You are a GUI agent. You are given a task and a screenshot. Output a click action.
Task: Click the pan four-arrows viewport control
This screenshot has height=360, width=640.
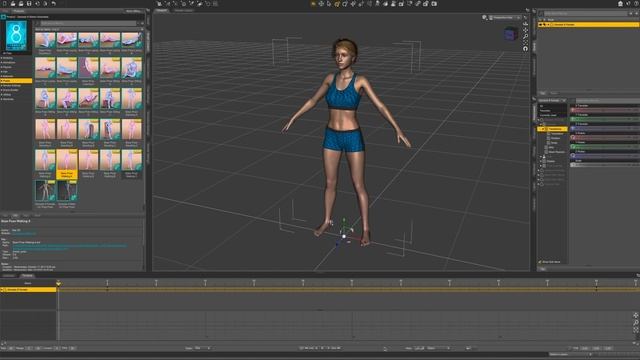(x=525, y=30)
